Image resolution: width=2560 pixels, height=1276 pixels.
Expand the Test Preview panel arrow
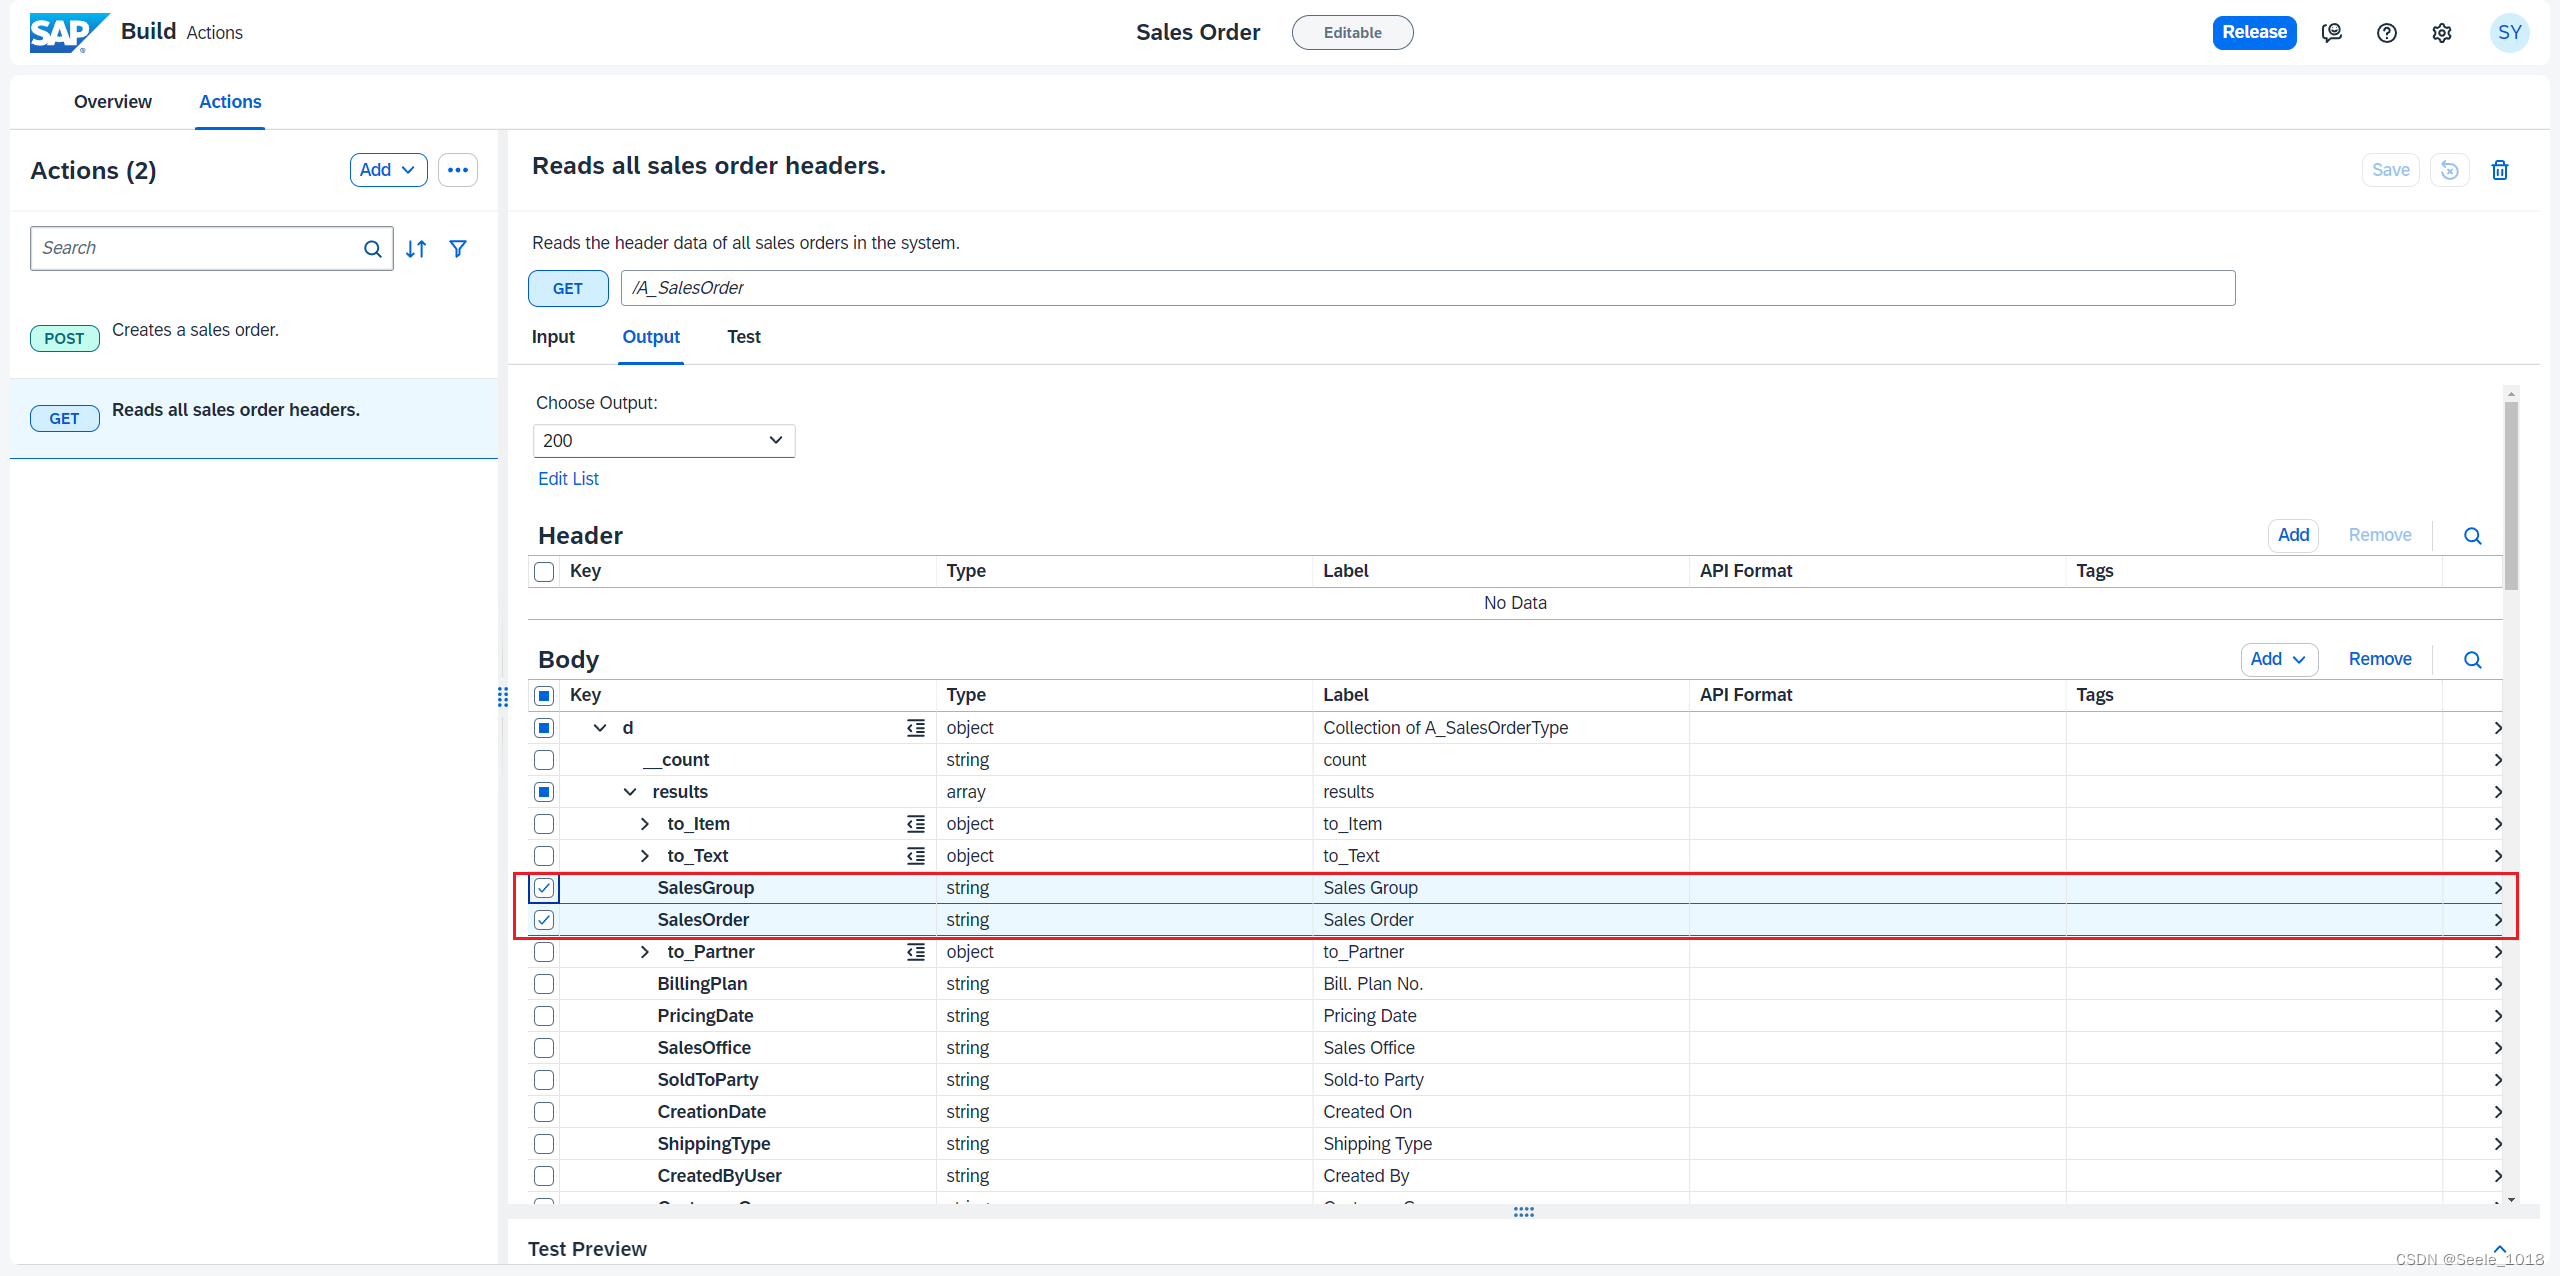(2500, 1249)
